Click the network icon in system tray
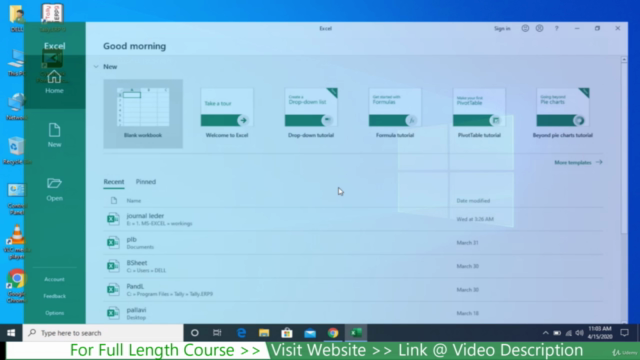 point(568,333)
